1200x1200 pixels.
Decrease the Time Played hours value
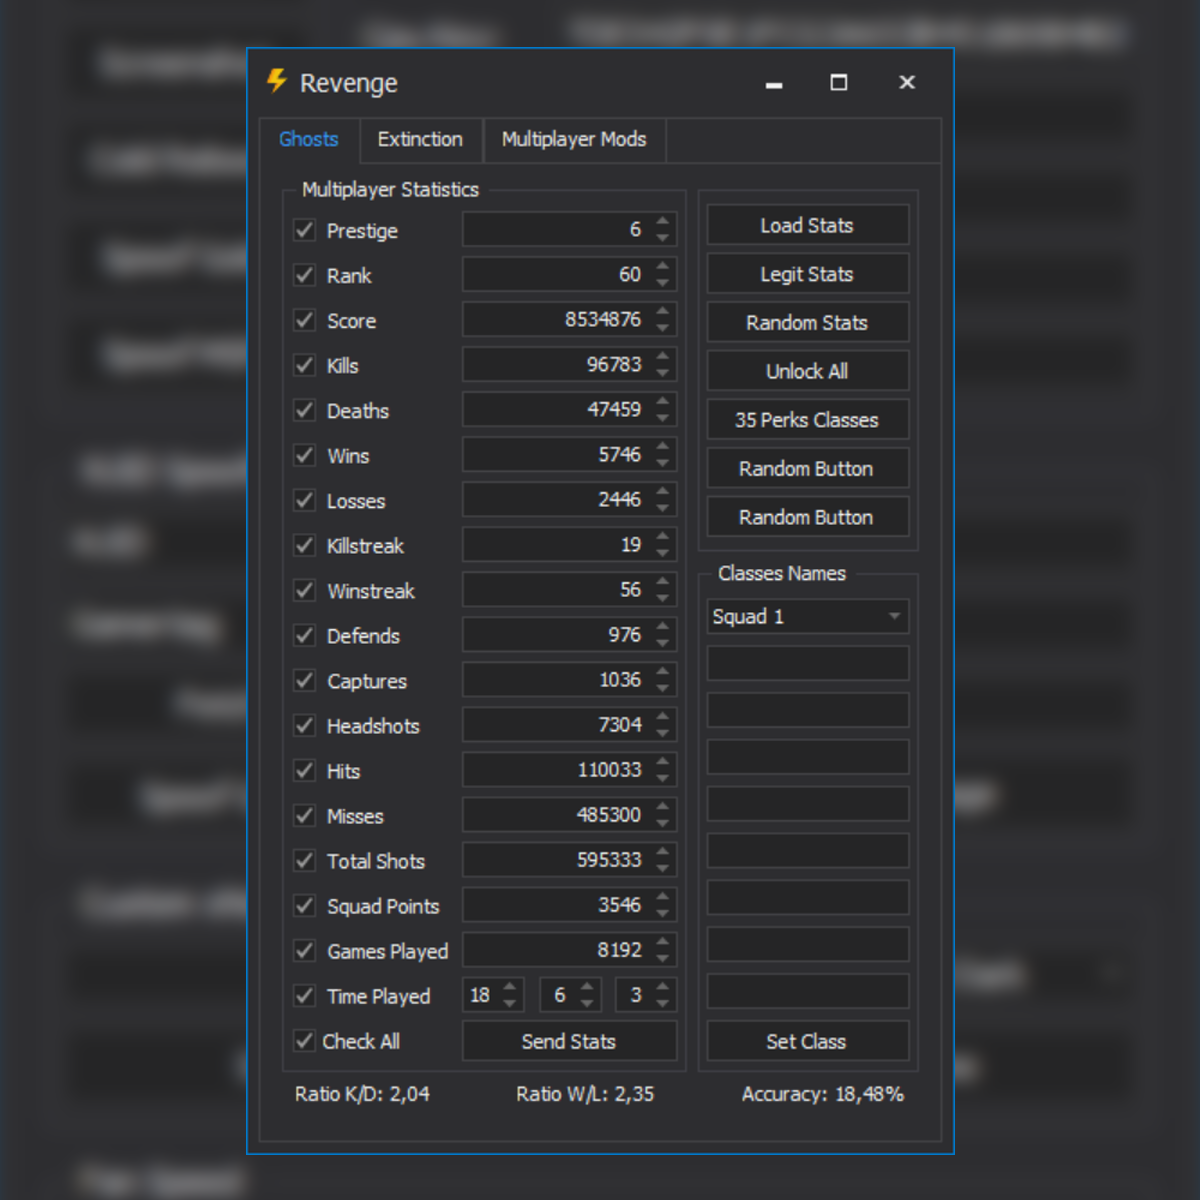510,1003
